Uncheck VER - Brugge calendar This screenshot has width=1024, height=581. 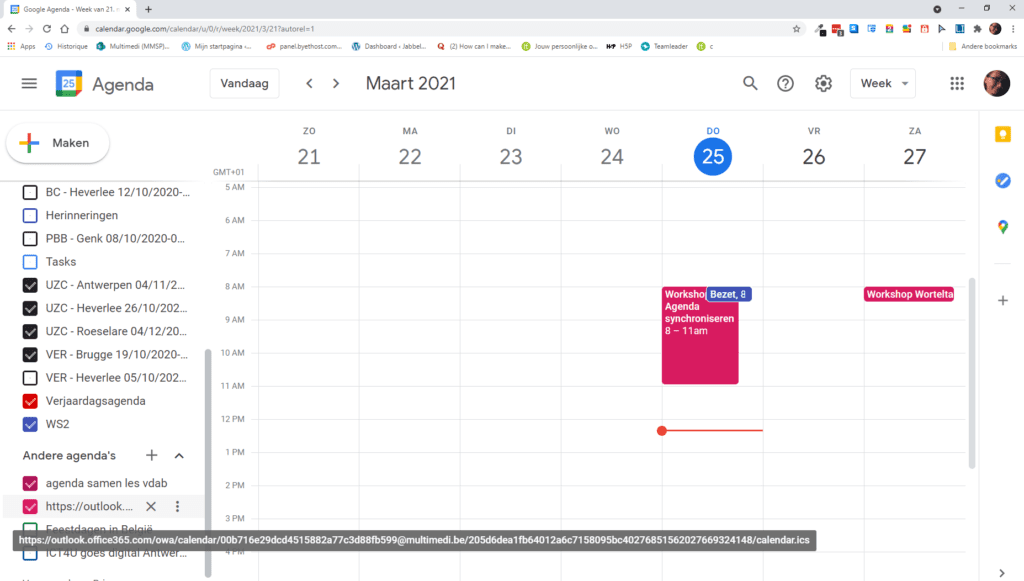click(30, 354)
